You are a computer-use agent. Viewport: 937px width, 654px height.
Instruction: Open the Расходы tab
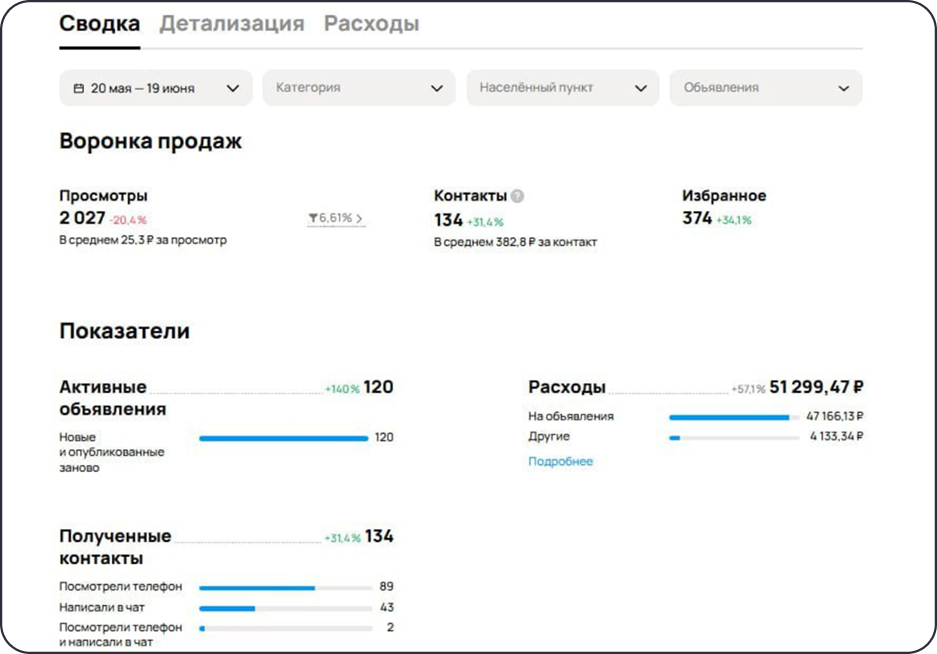click(370, 22)
